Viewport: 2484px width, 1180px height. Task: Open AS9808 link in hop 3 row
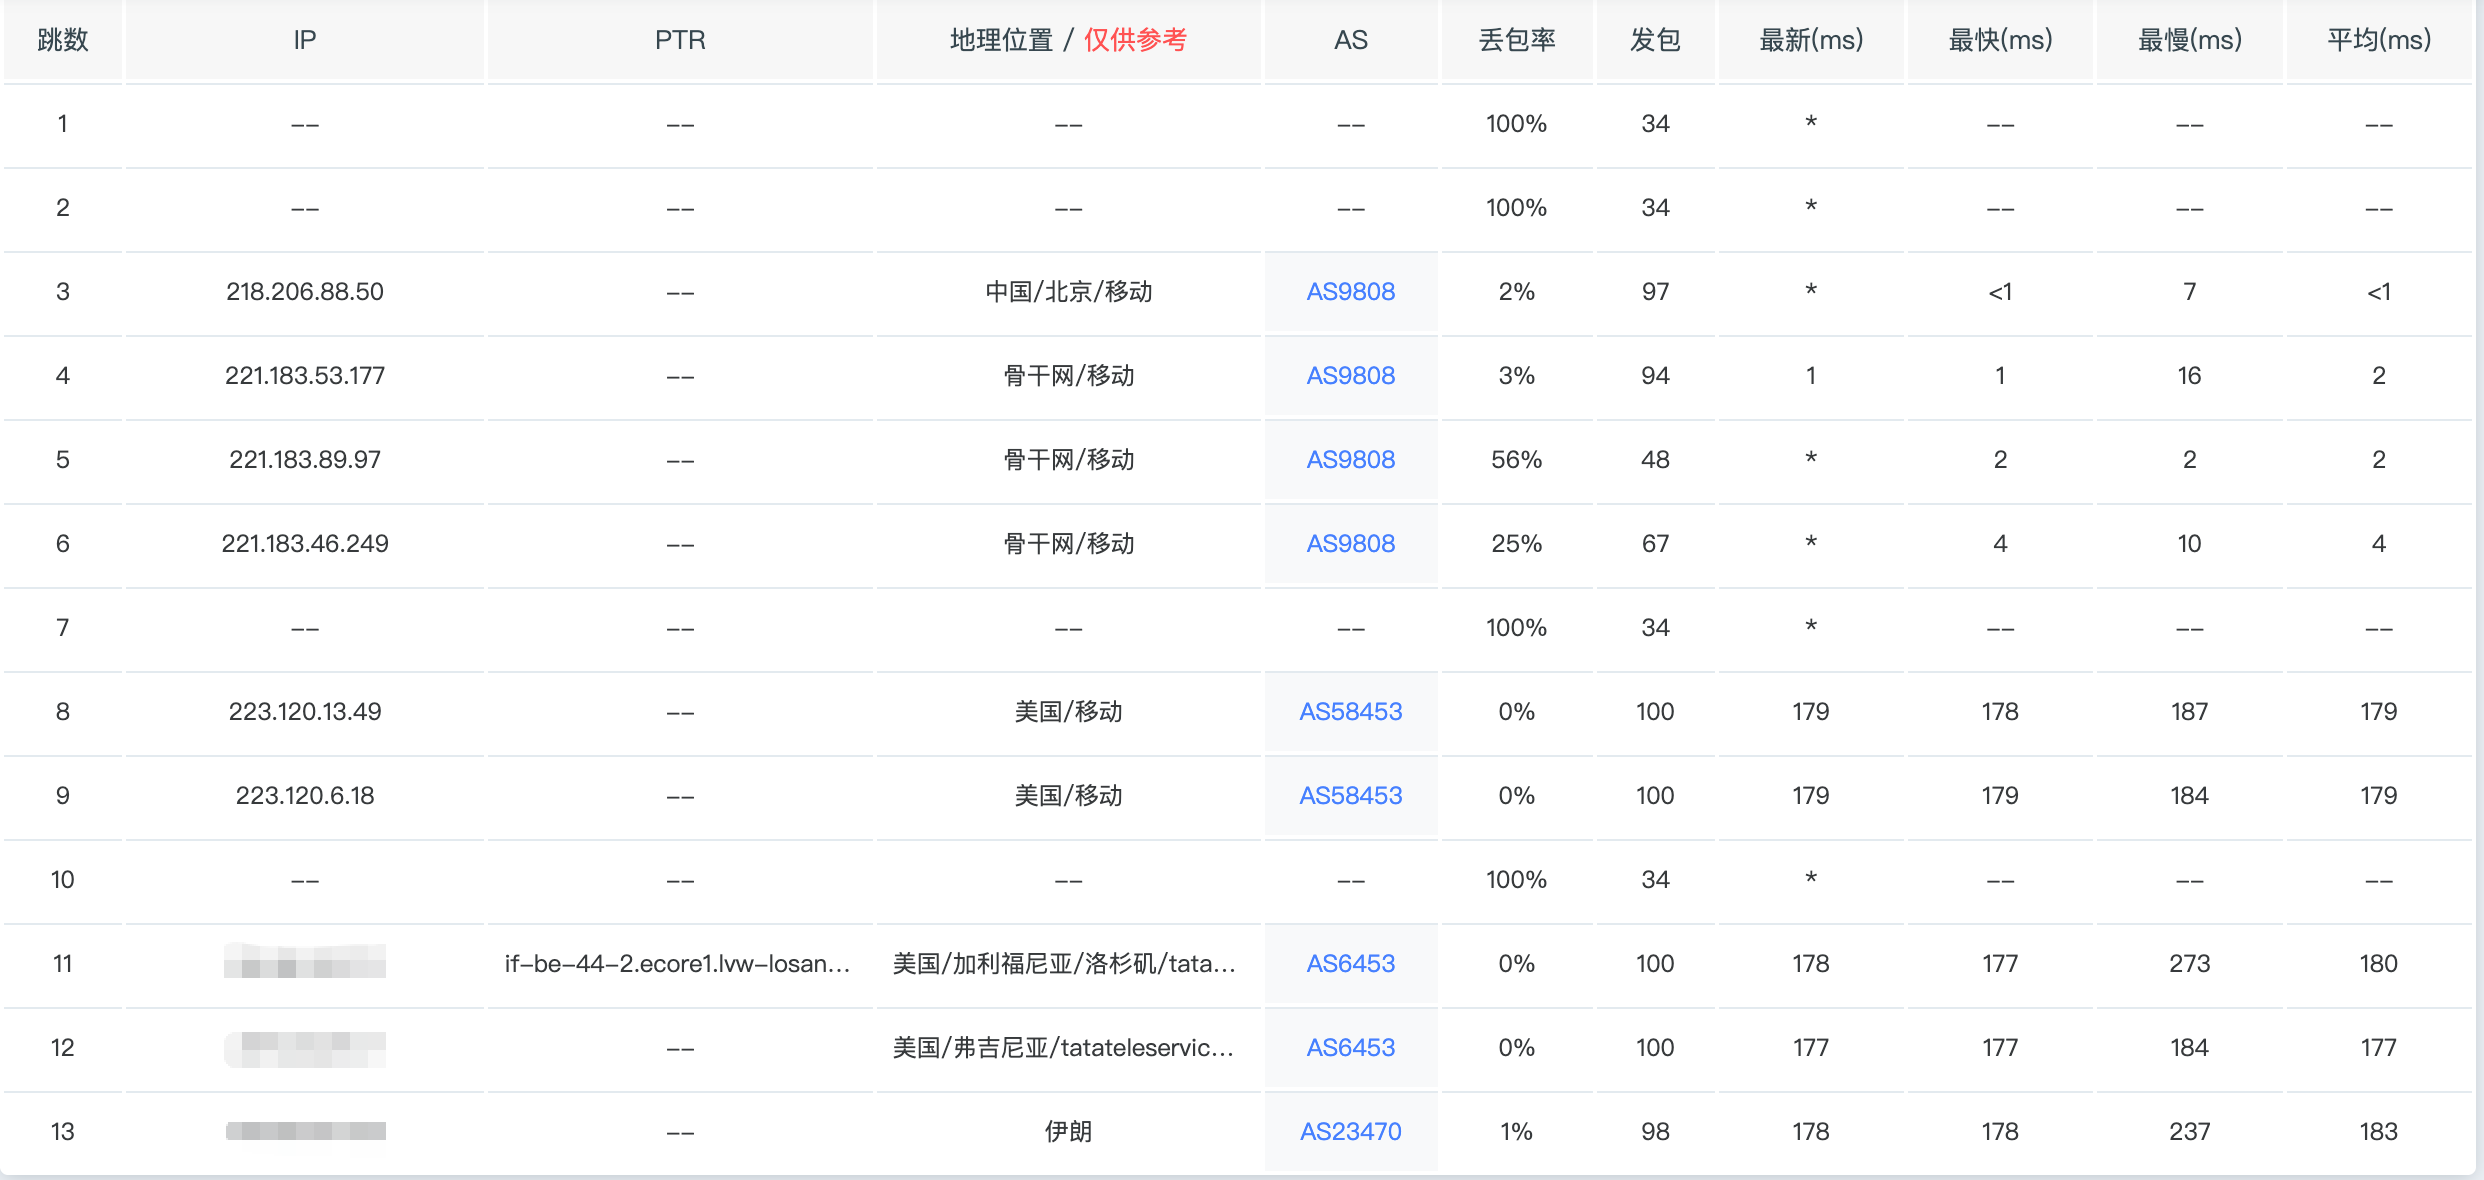coord(1350,291)
